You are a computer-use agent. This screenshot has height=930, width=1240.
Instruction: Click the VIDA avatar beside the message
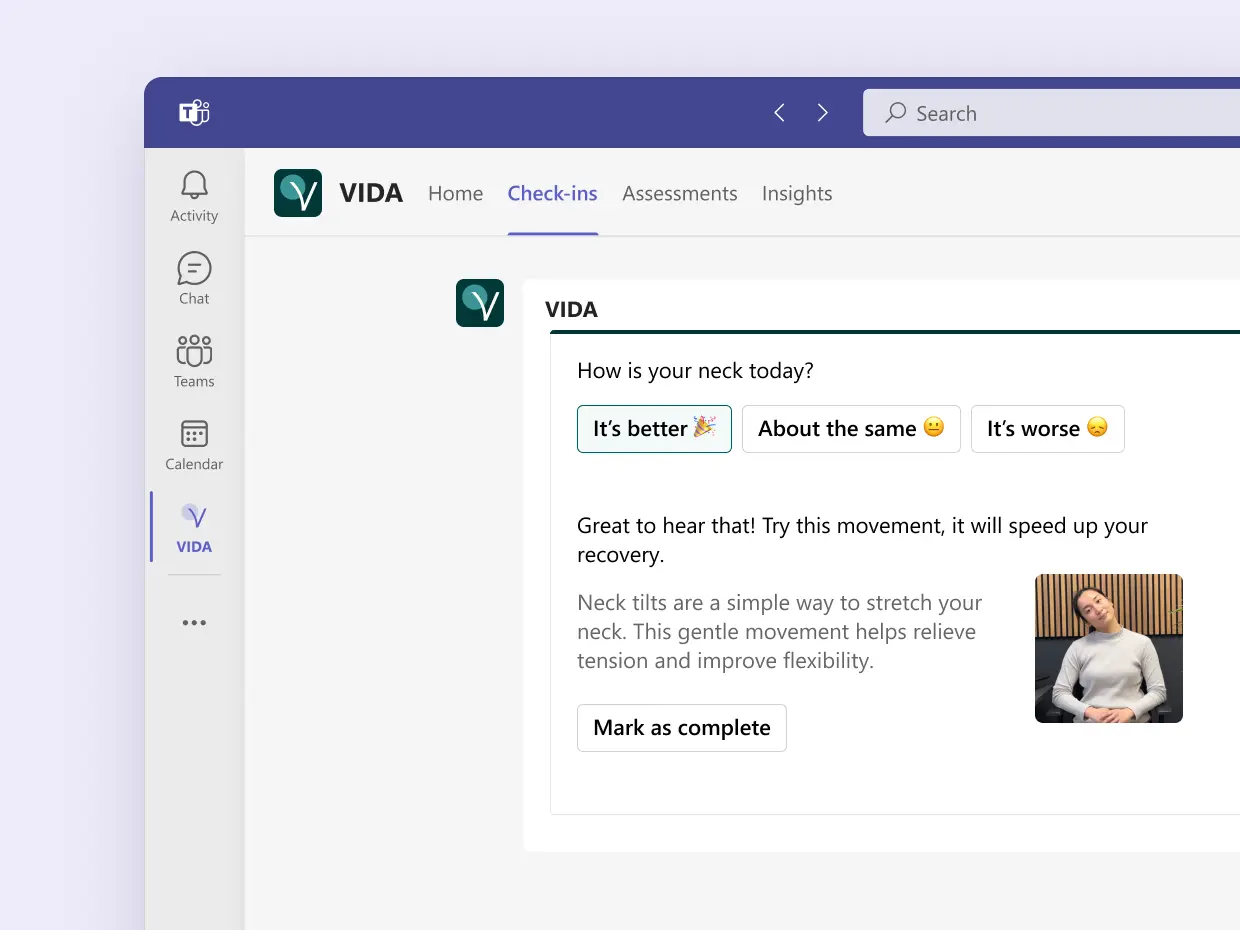point(480,303)
